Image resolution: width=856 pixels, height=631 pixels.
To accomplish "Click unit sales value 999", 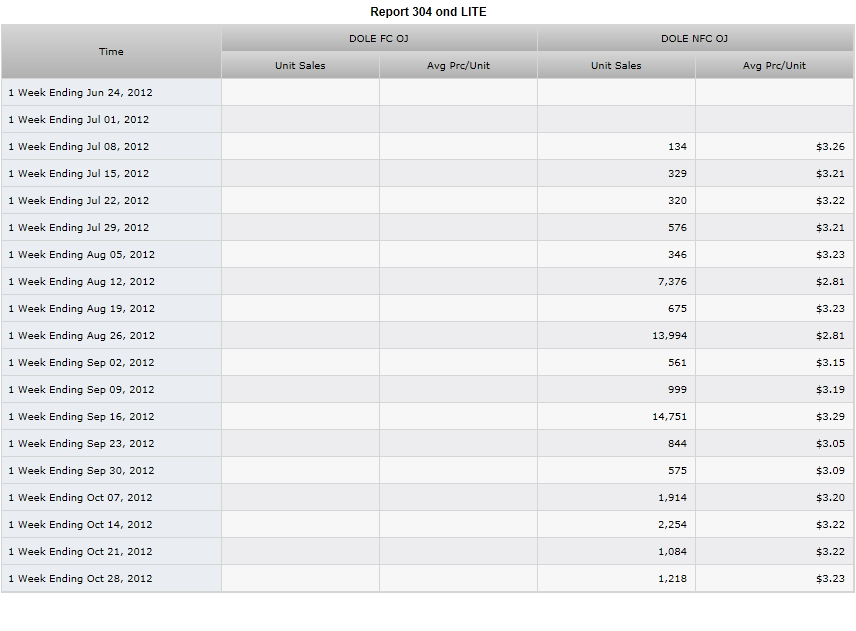I will [x=677, y=389].
